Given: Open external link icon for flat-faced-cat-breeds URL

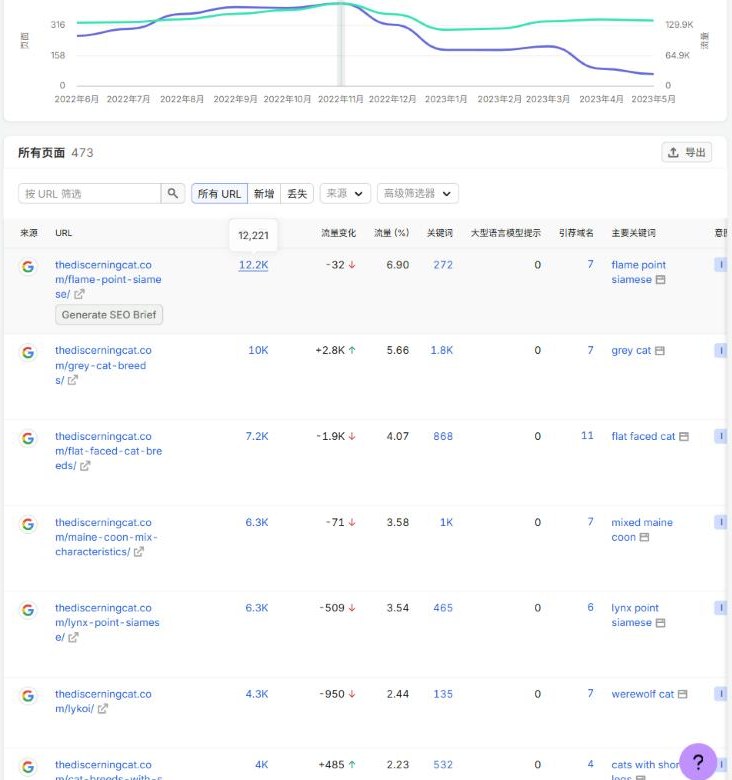Looking at the screenshot, I should (85, 466).
